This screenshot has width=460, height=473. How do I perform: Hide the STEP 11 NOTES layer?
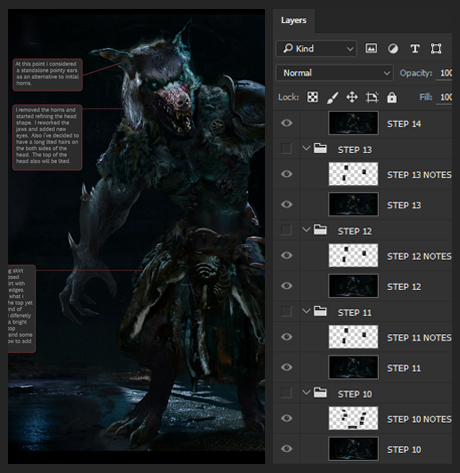(286, 337)
